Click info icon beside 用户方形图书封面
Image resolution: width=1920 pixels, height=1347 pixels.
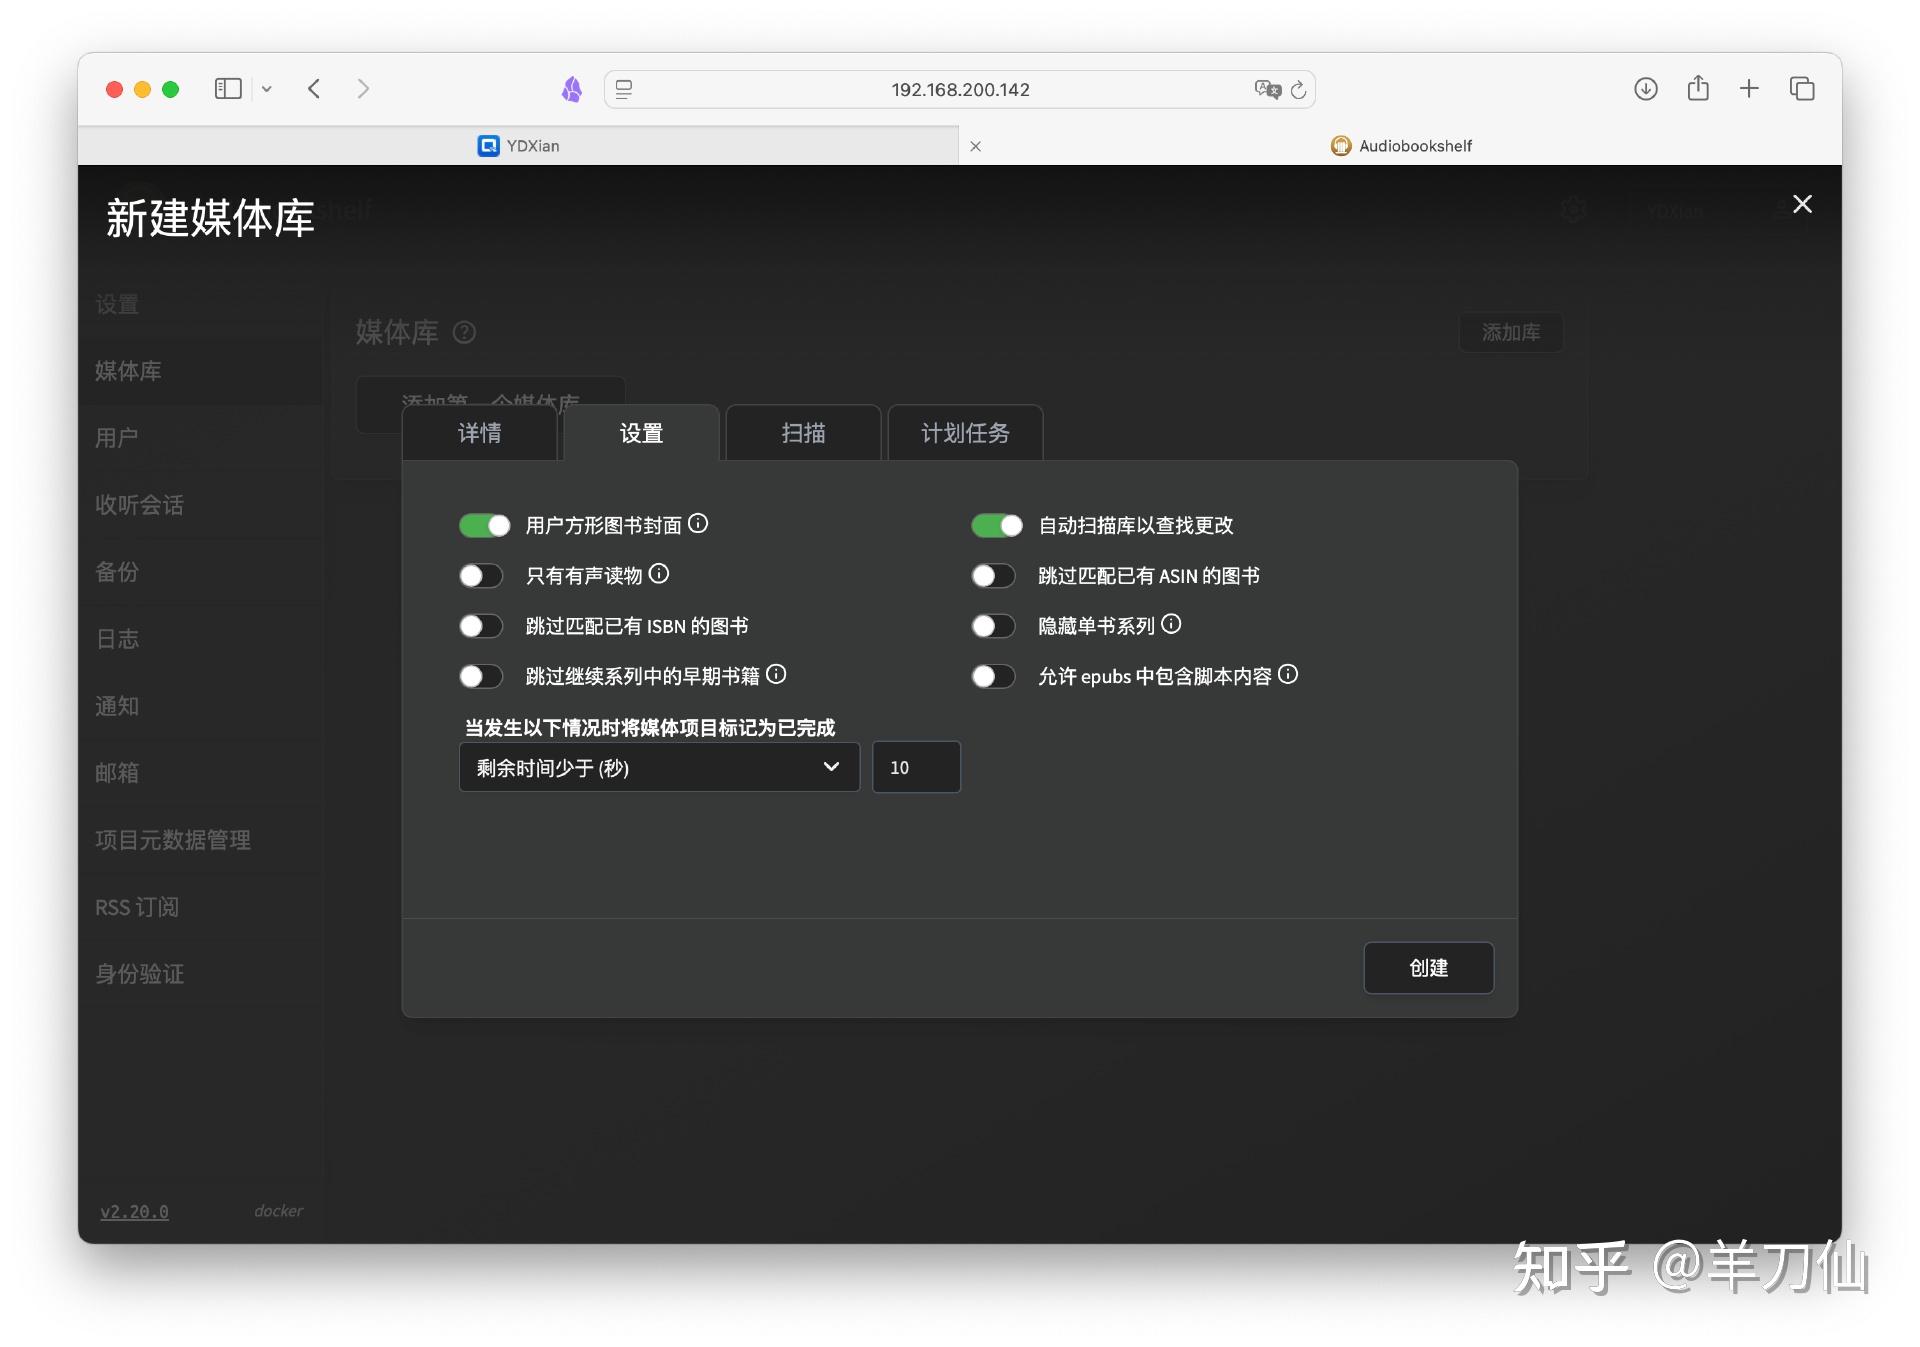coord(698,523)
